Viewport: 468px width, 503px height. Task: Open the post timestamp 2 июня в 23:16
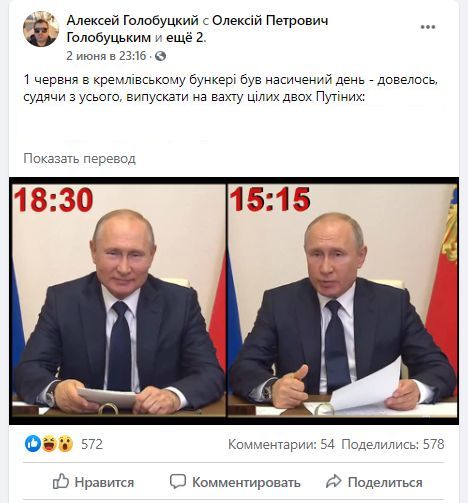point(106,56)
